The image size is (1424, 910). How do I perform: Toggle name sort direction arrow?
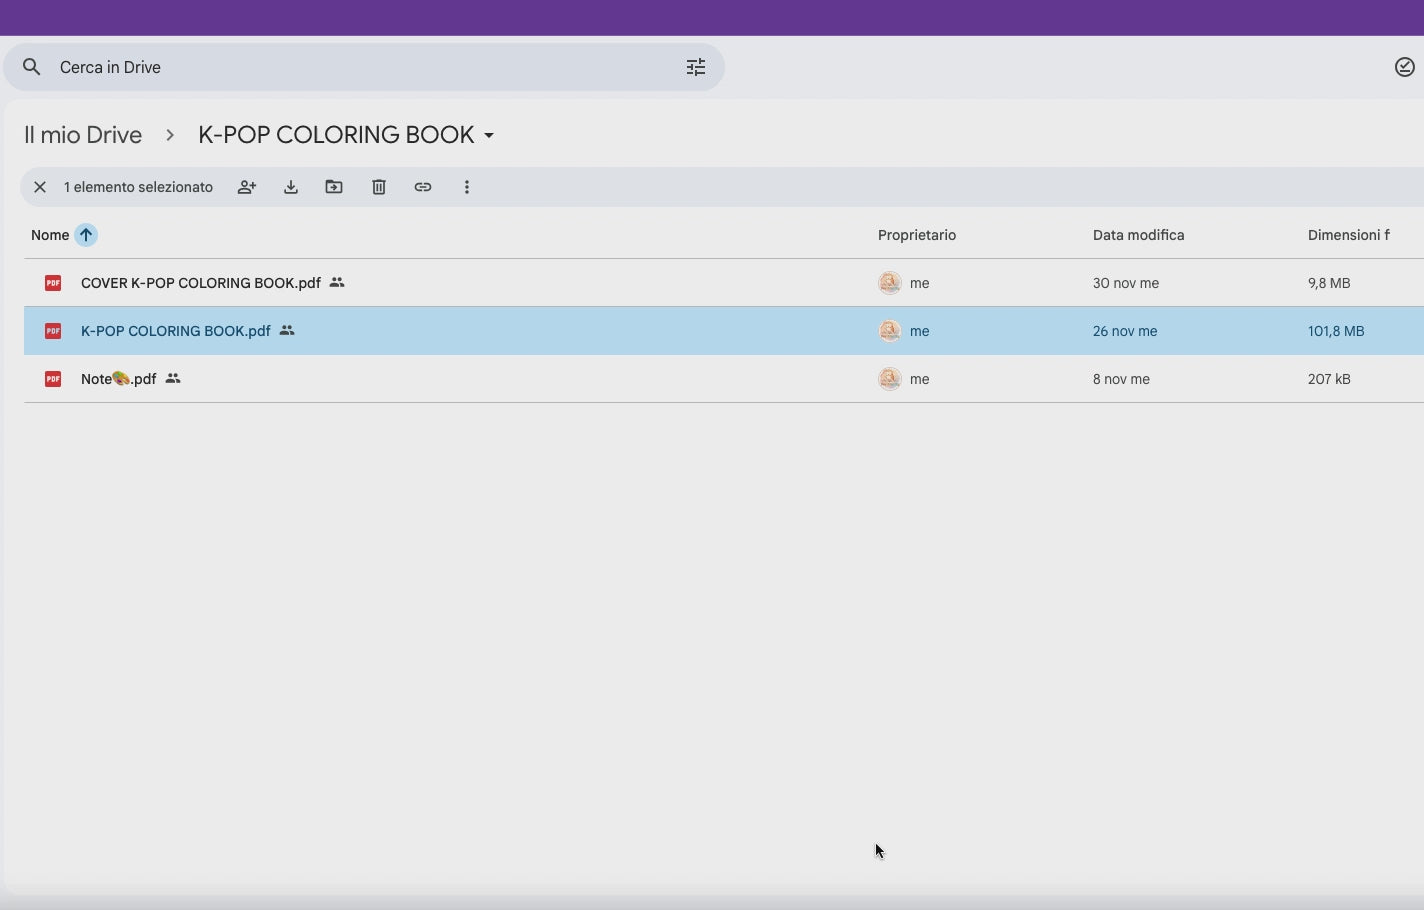86,235
